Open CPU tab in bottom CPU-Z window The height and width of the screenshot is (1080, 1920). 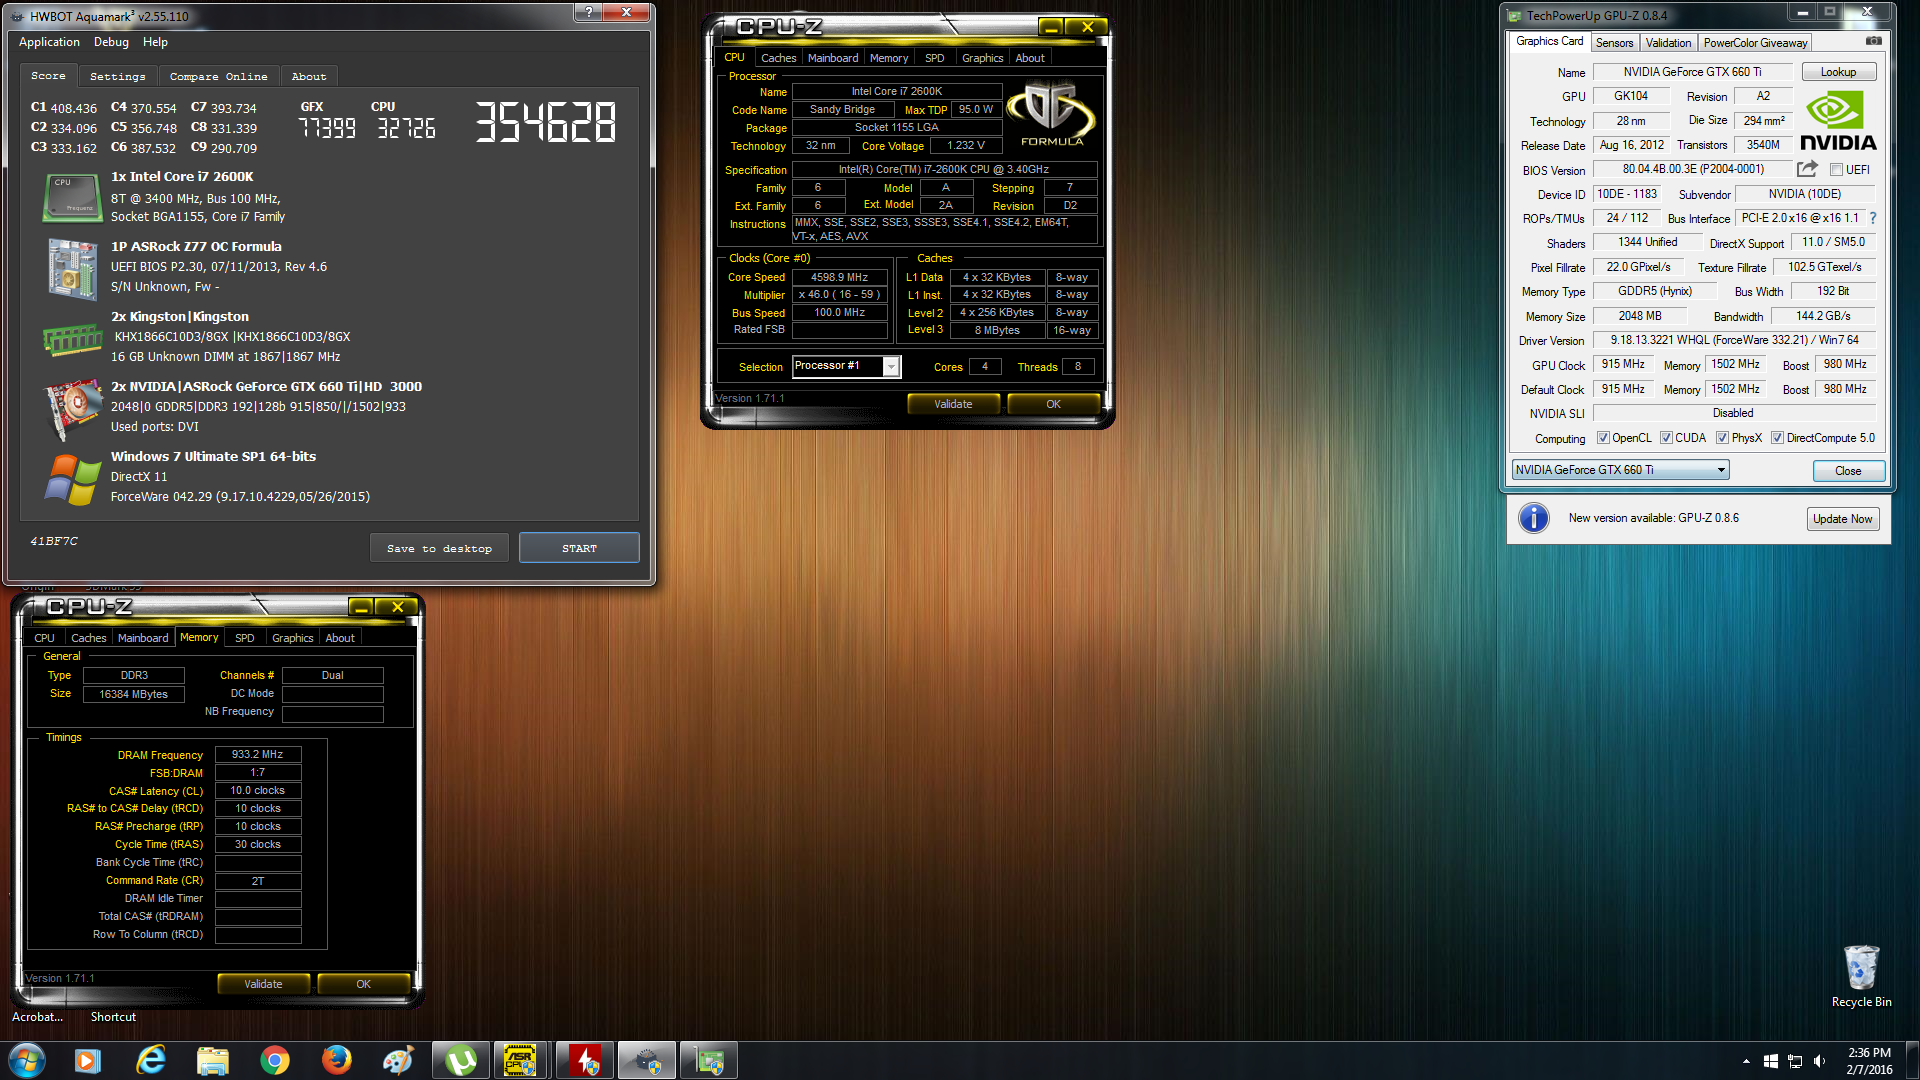[45, 638]
